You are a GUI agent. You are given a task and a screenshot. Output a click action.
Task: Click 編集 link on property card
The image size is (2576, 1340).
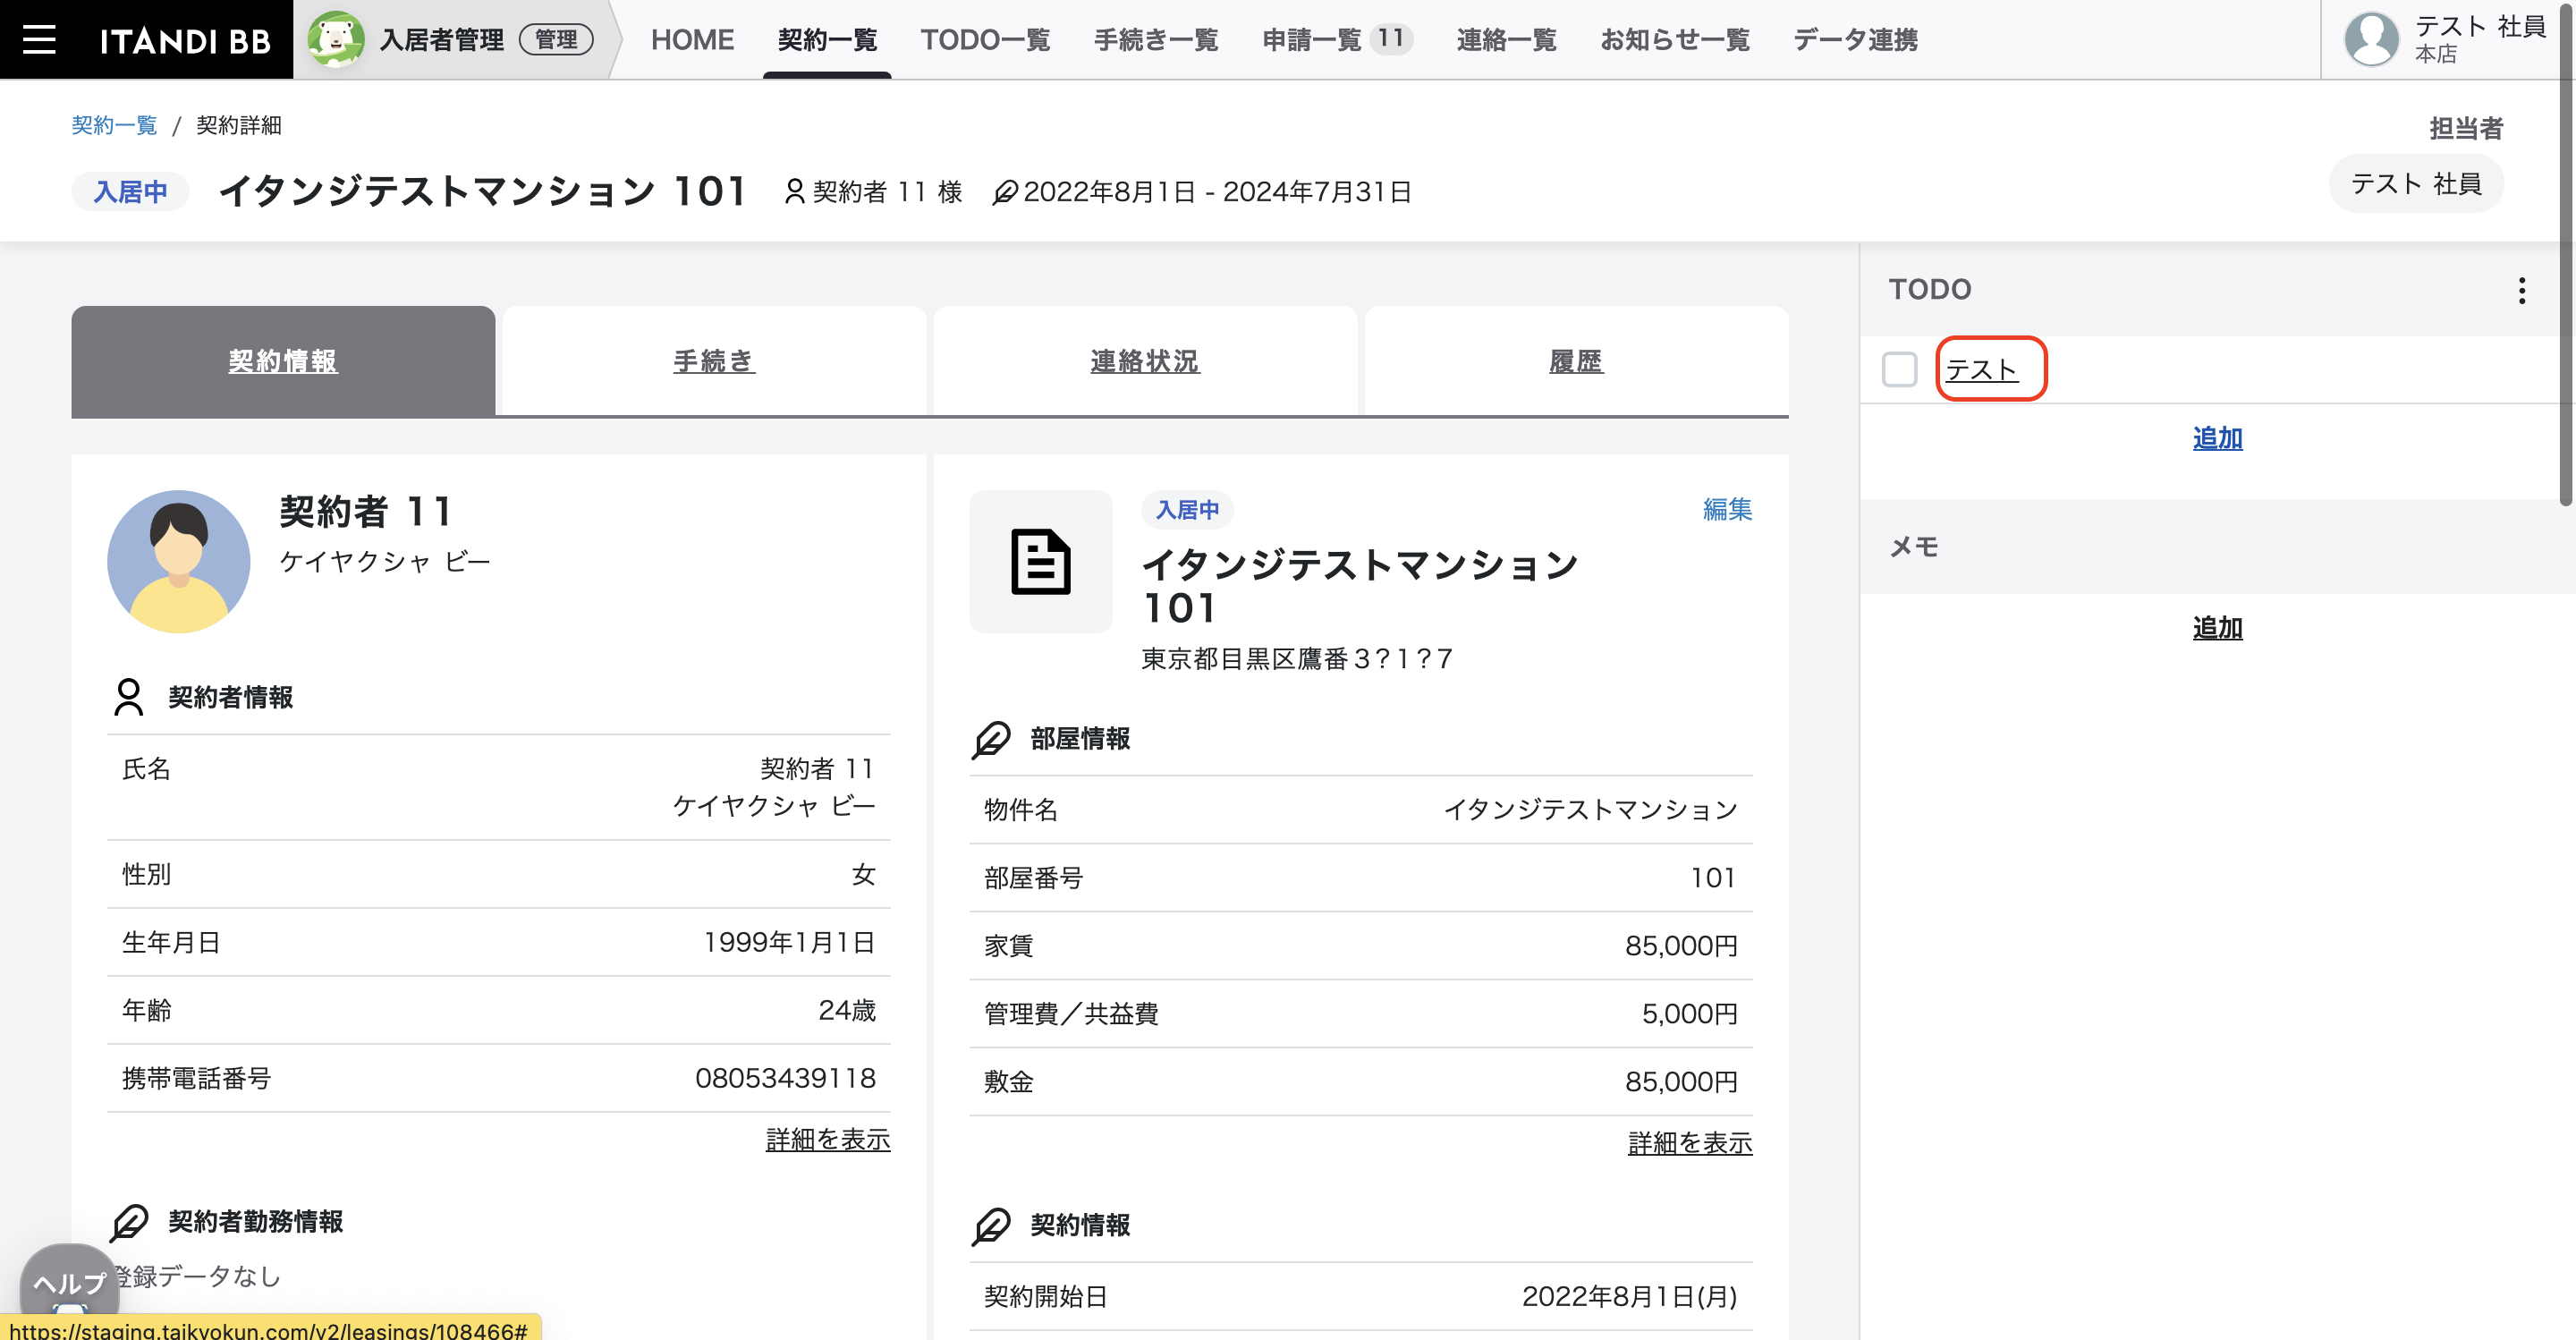1727,509
